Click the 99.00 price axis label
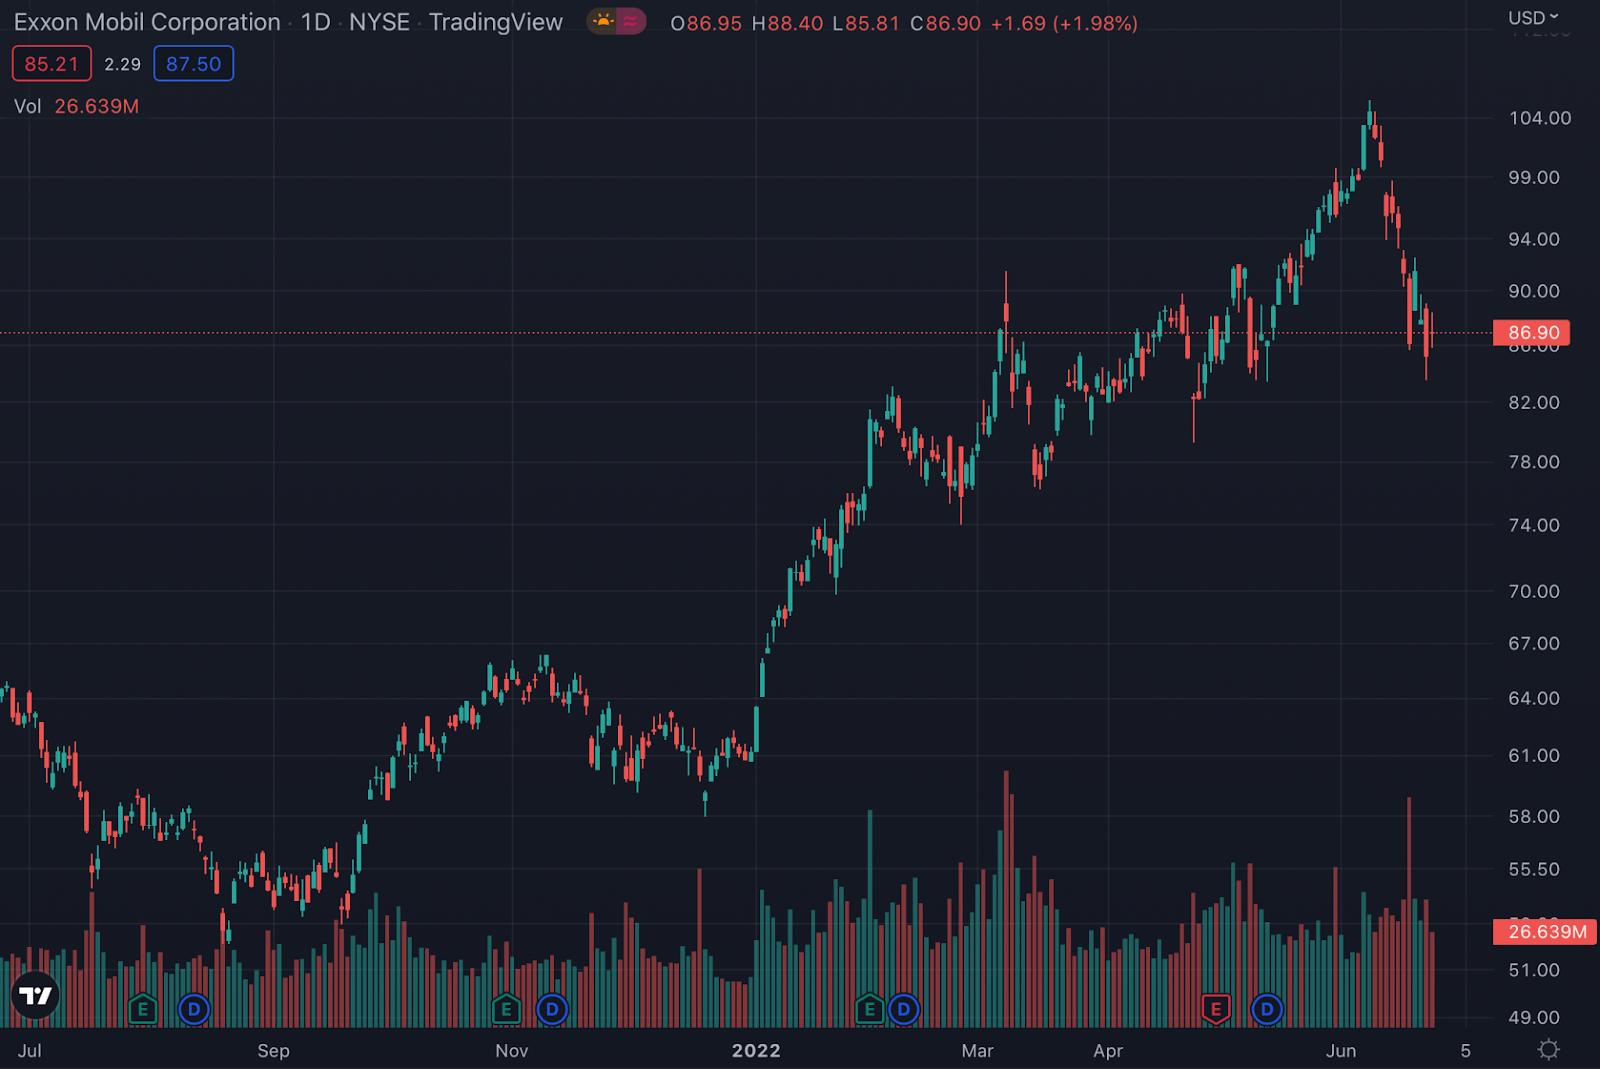1600x1069 pixels. pos(1534,177)
